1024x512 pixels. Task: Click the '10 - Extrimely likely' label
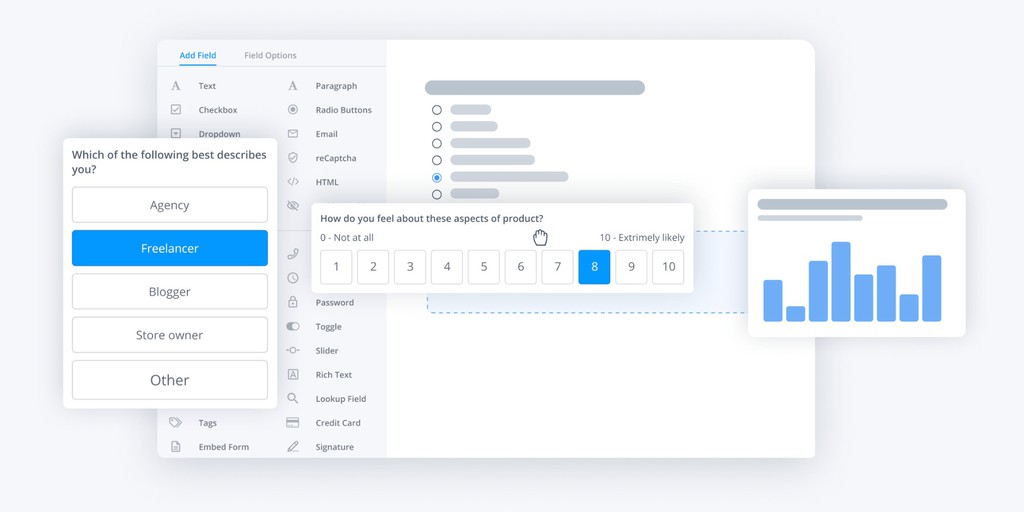point(642,238)
